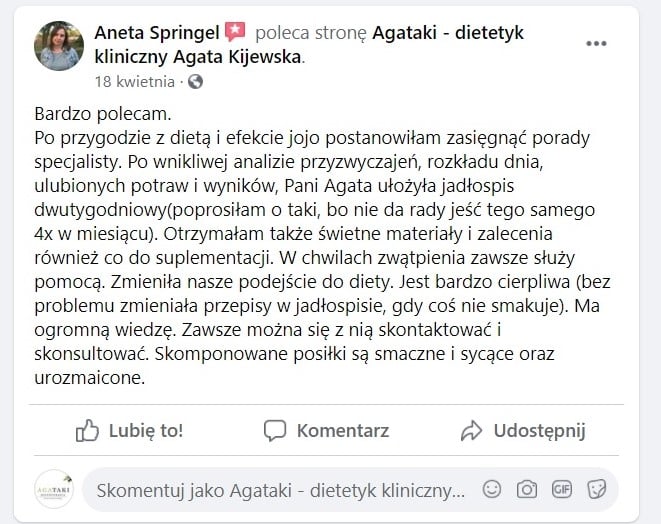This screenshot has height=524, width=661.
Task: Click the globe public audience icon
Action: [195, 81]
